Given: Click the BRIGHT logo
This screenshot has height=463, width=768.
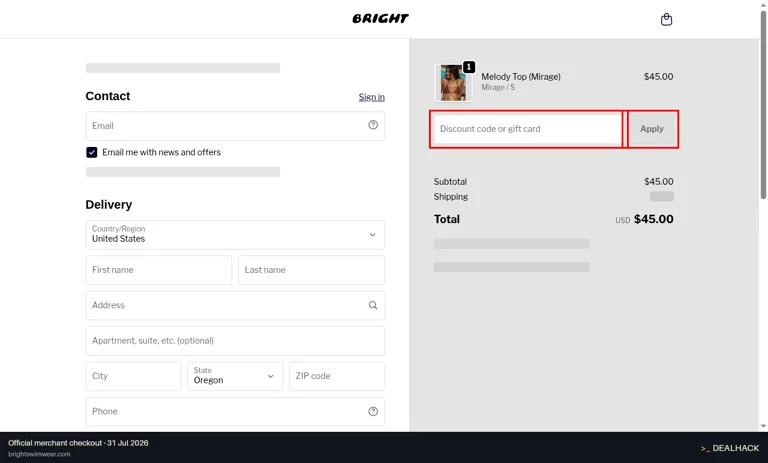Looking at the screenshot, I should [x=380, y=19].
